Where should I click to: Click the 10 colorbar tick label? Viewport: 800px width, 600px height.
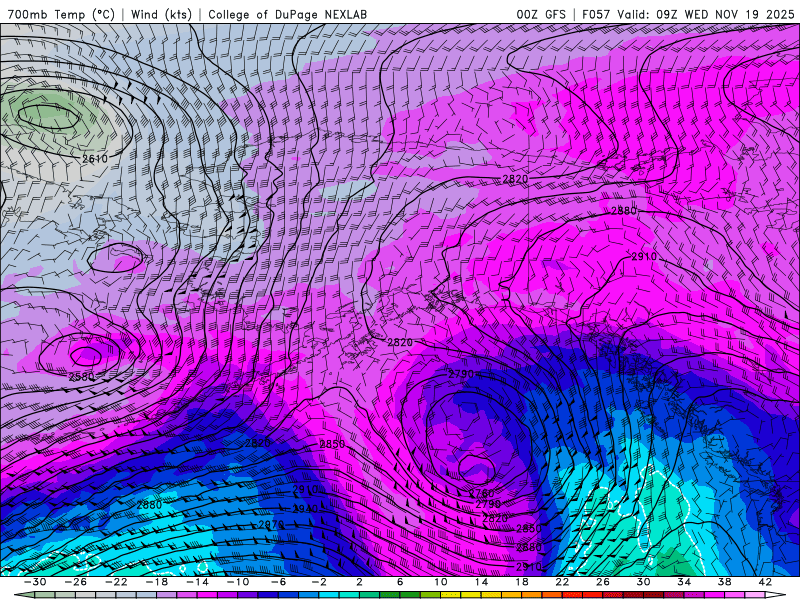click(440, 582)
